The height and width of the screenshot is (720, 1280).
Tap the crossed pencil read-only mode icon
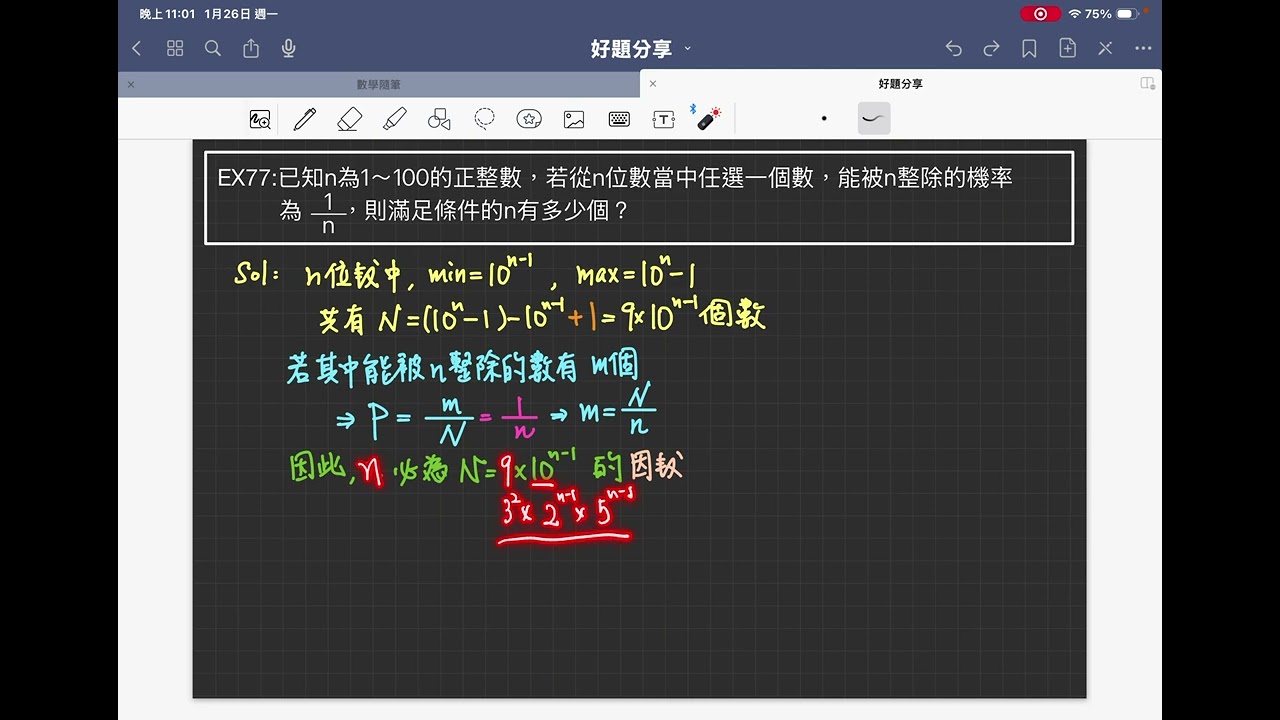coord(1105,48)
